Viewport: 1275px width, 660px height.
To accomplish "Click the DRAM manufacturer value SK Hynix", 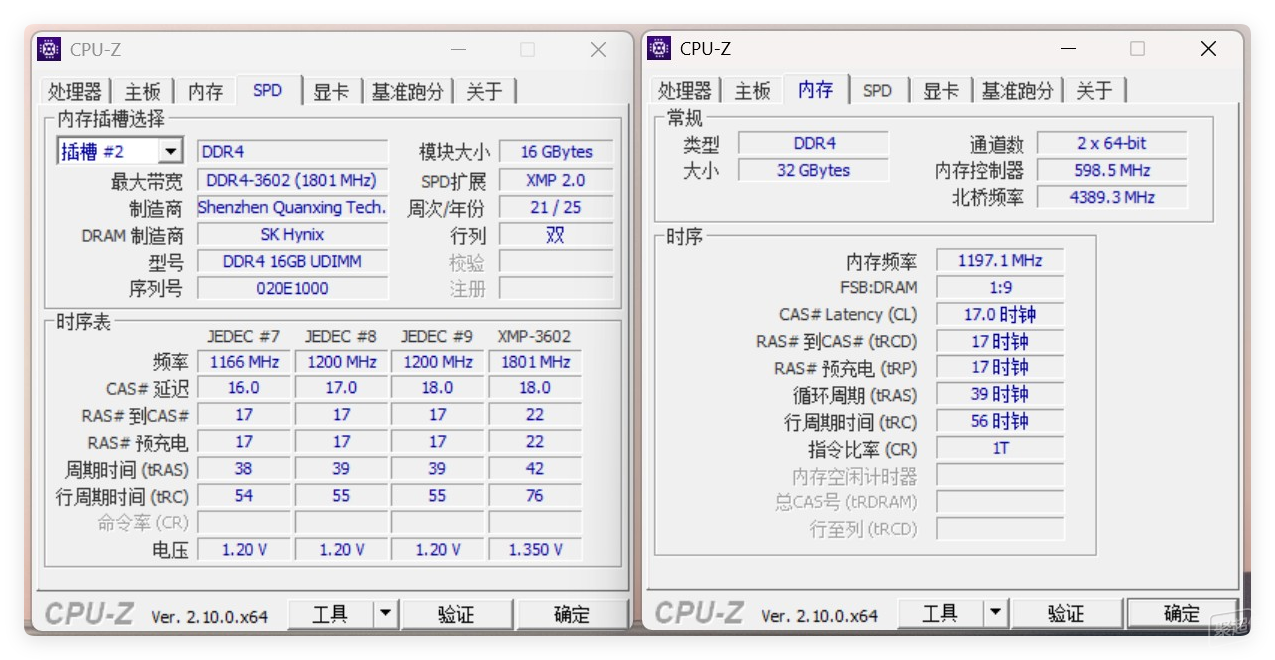I will (x=292, y=235).
